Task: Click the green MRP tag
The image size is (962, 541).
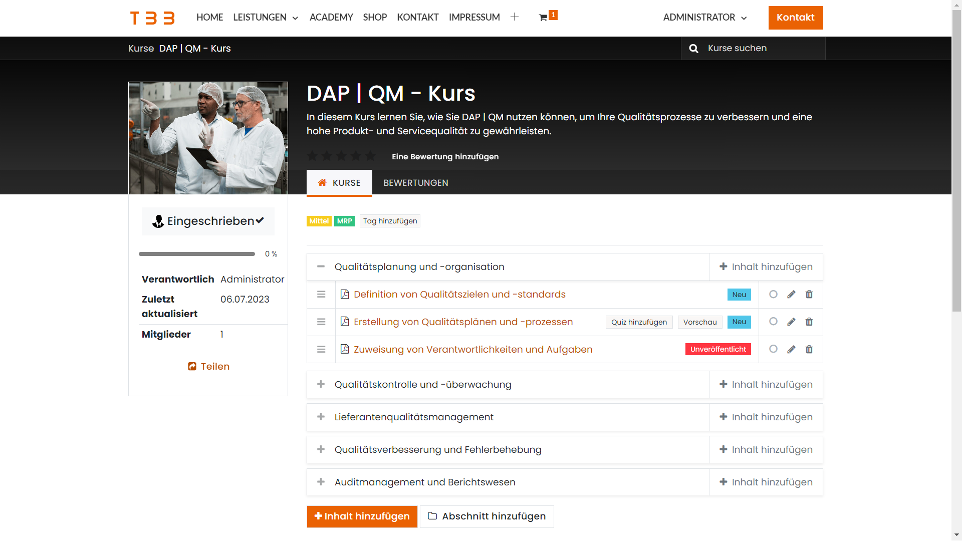Action: pyautogui.click(x=344, y=221)
